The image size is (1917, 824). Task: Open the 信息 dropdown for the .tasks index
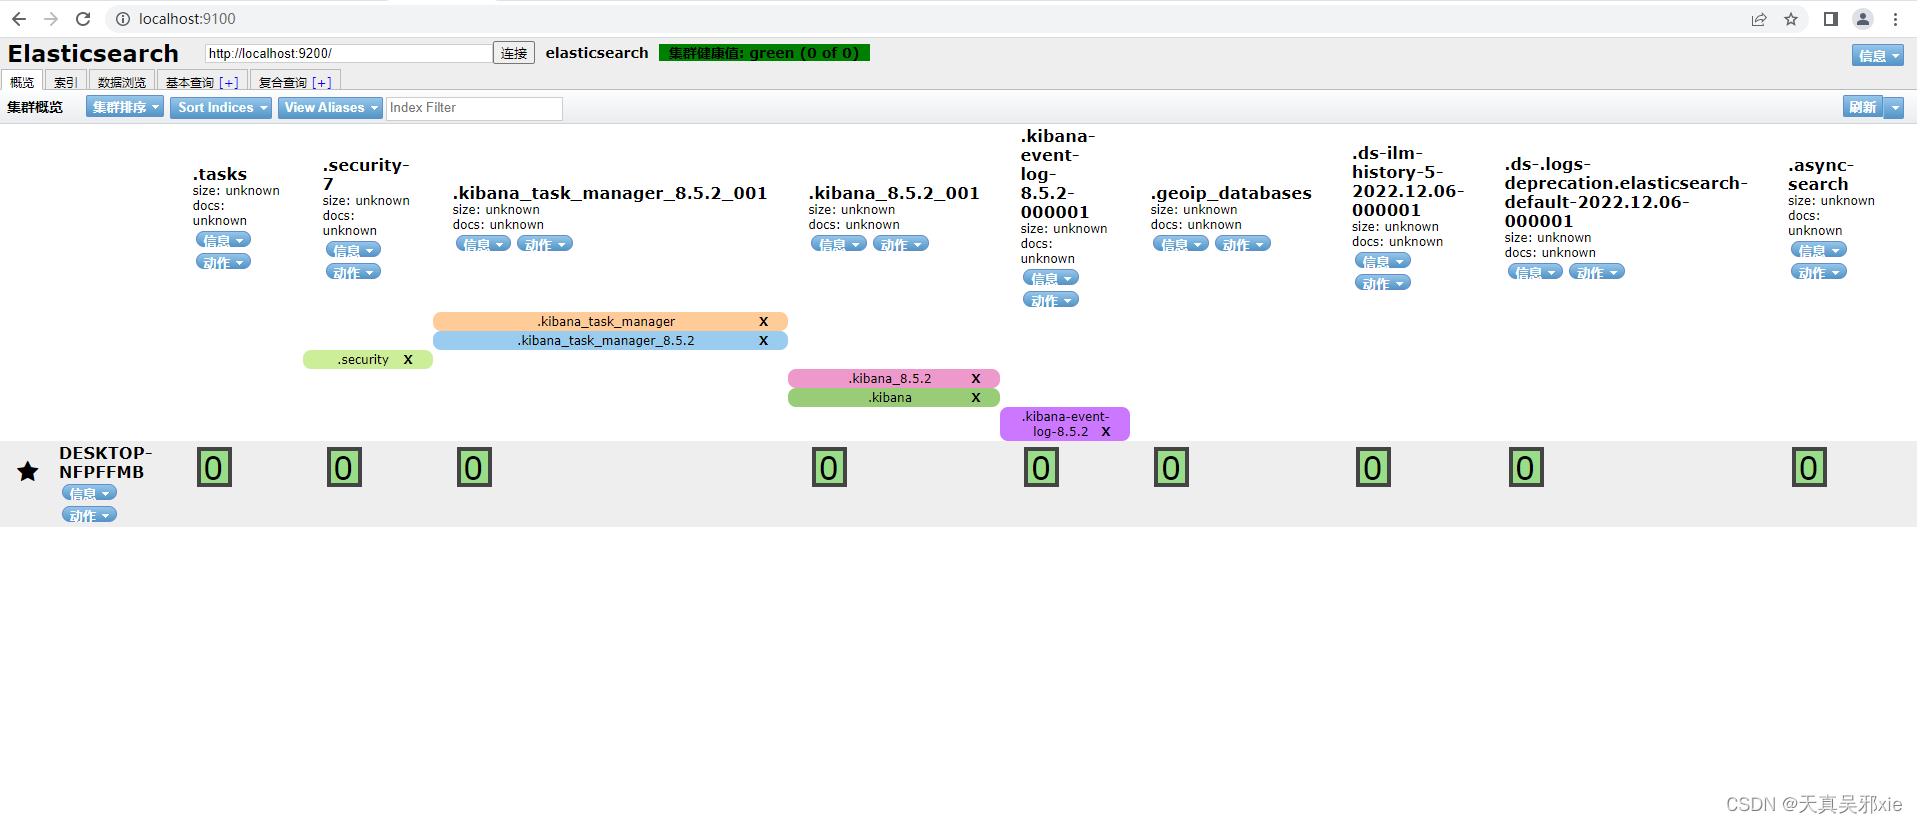click(223, 240)
